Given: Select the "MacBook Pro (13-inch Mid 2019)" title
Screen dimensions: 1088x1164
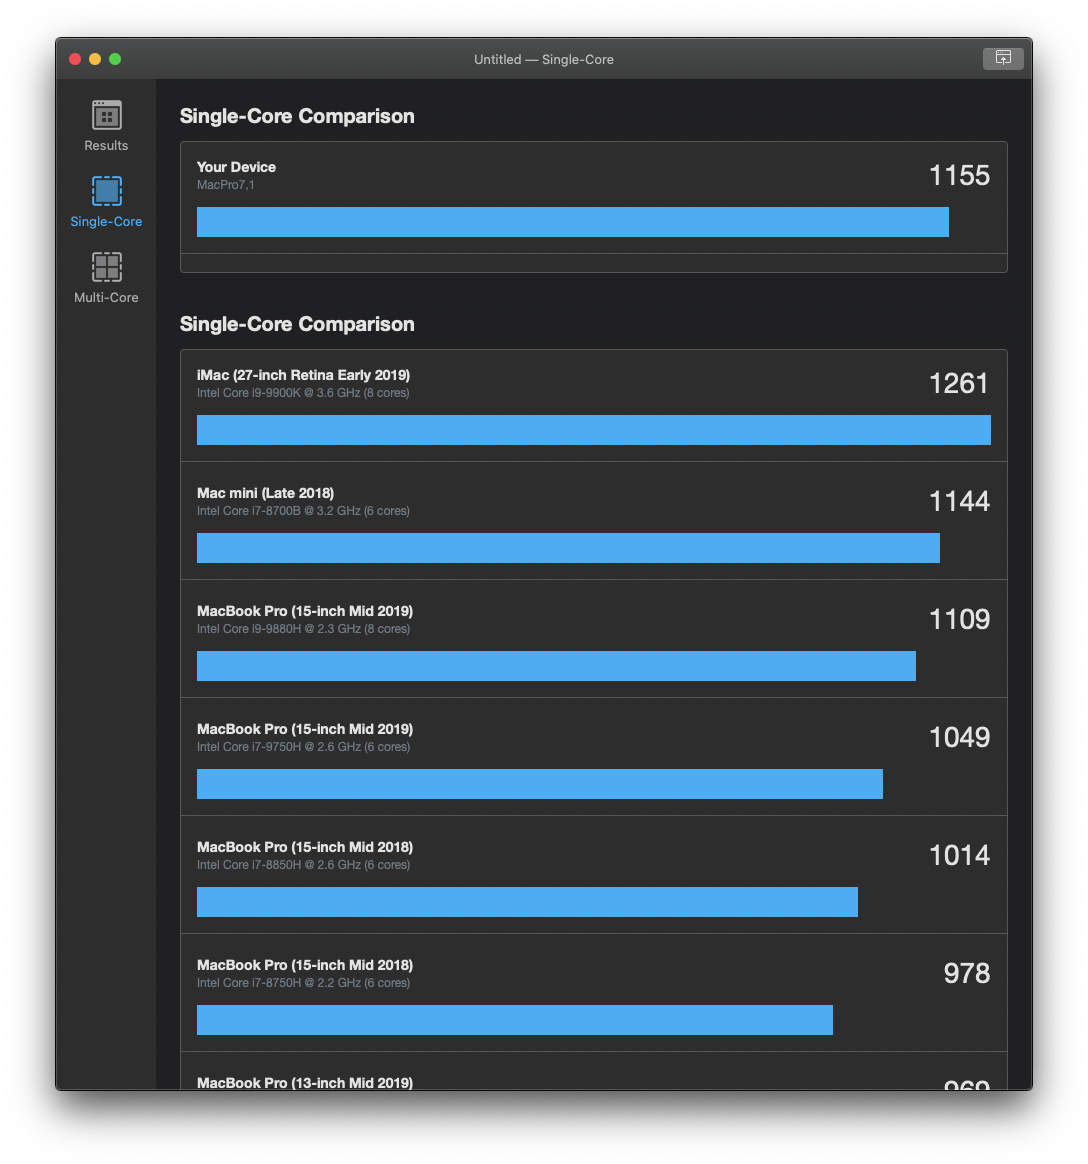Looking at the screenshot, I should (305, 1082).
